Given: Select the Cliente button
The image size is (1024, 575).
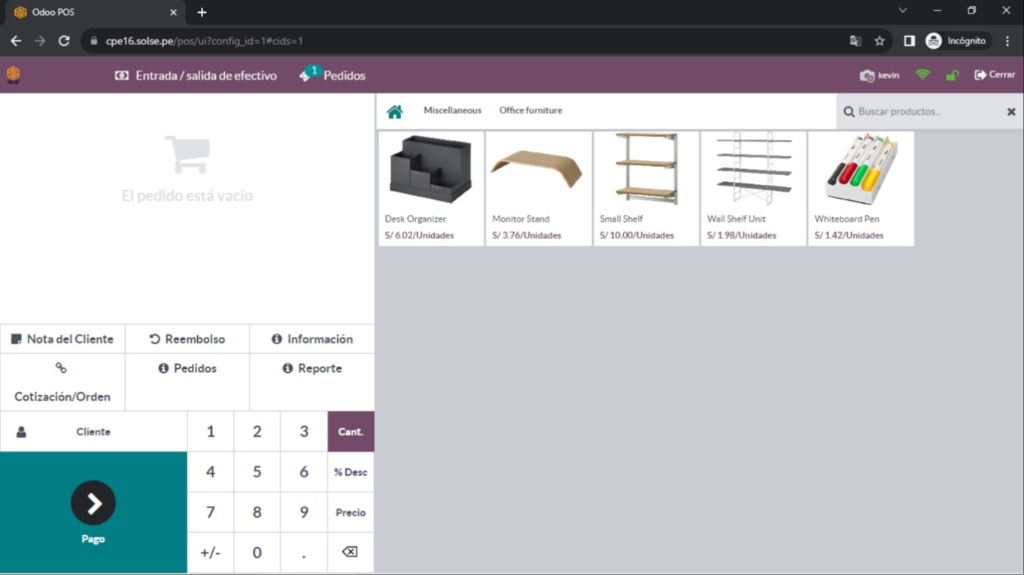Looking at the screenshot, I should [93, 432].
